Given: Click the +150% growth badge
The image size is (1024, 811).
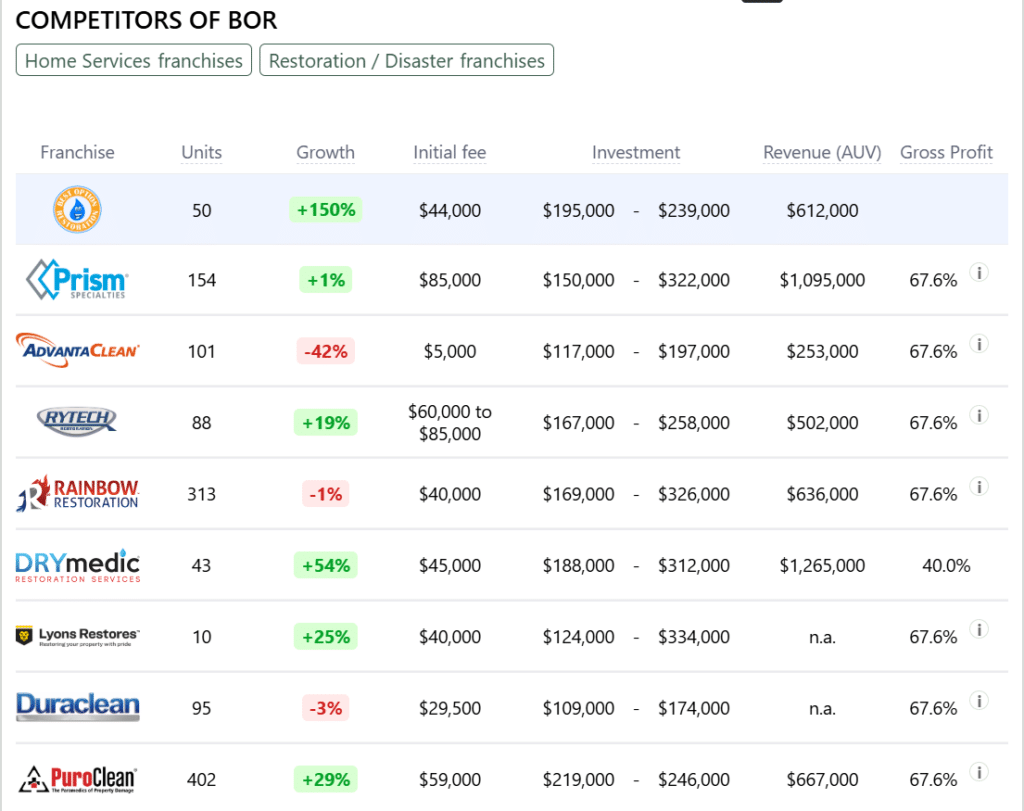Looking at the screenshot, I should [x=325, y=210].
